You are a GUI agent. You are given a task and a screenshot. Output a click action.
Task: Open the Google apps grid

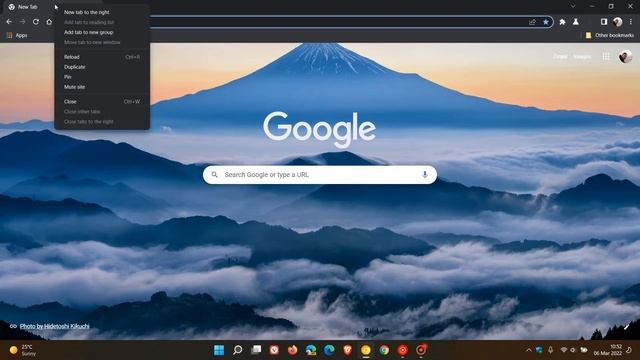pyautogui.click(x=606, y=57)
